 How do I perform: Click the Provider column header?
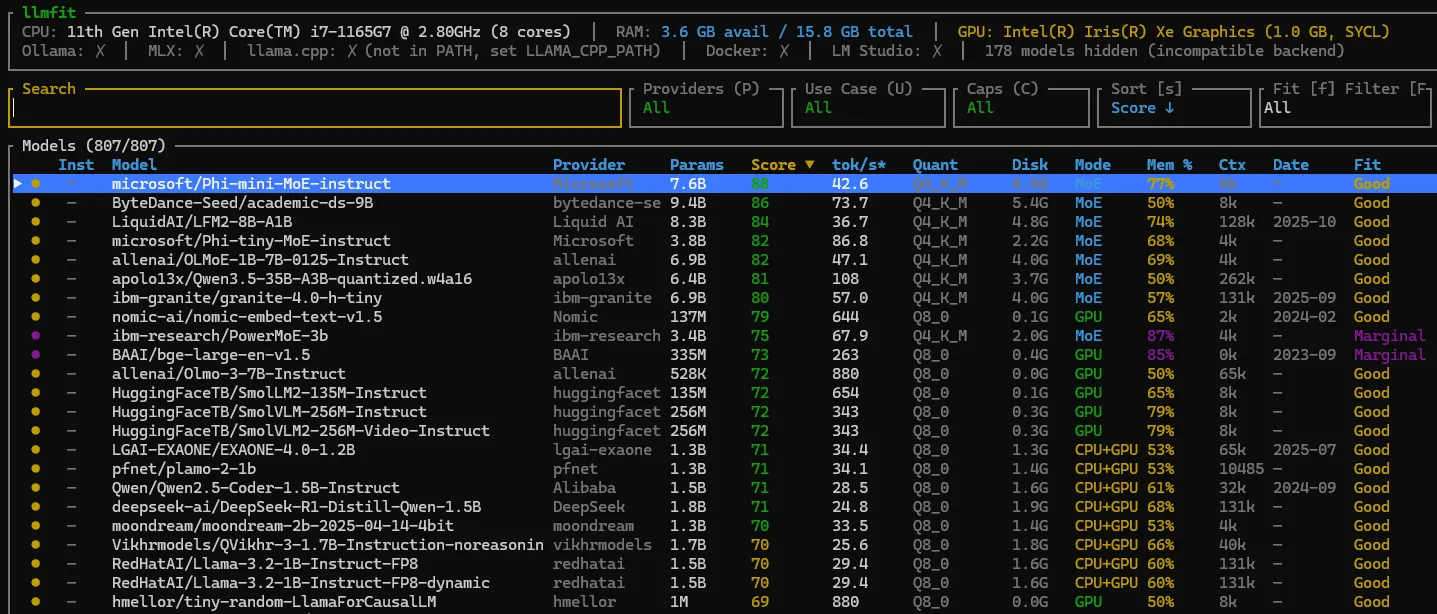(x=589, y=165)
